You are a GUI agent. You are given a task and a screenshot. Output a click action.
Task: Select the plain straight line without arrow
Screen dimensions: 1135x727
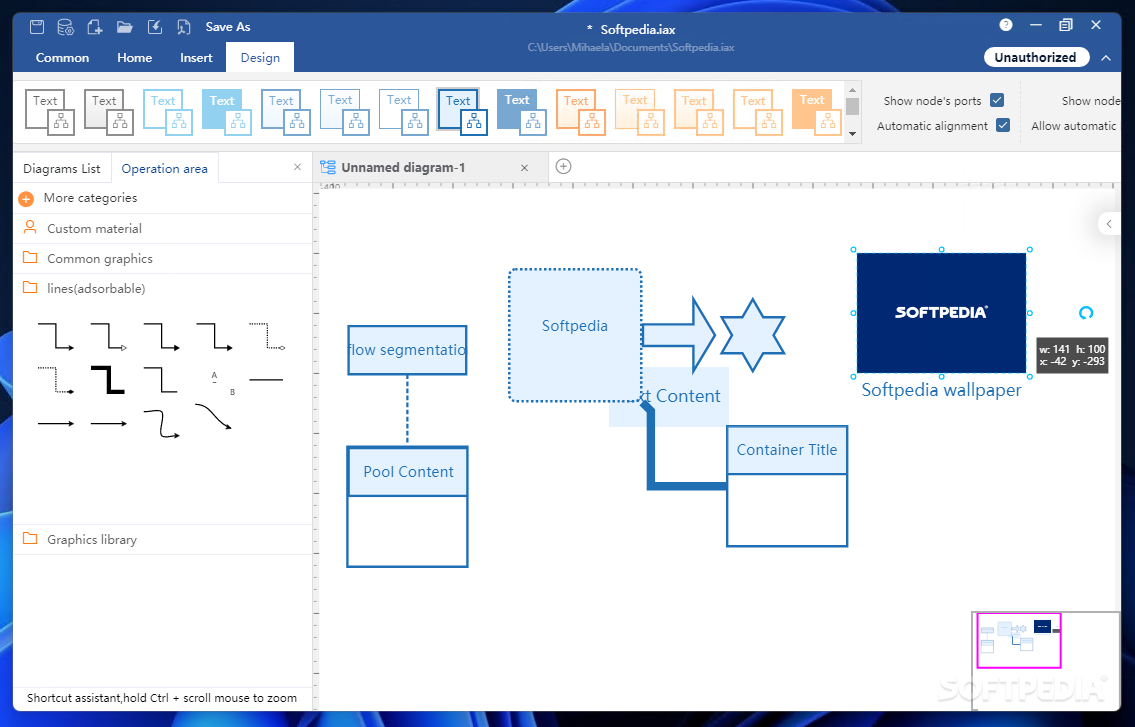point(266,379)
